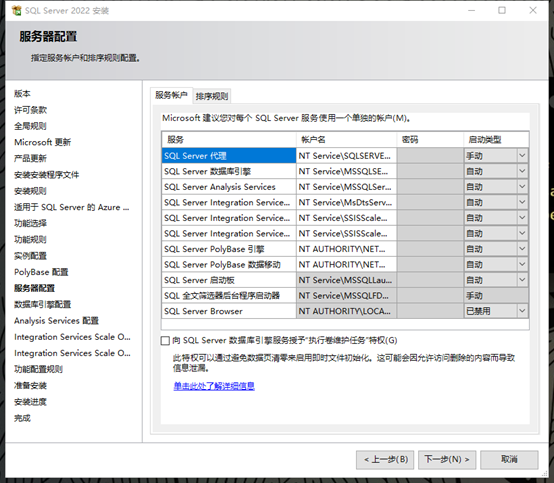Viewport: 554px width, 483px height.
Task: Click account name NT Service\MSSQLFD... cell
Action: [346, 295]
